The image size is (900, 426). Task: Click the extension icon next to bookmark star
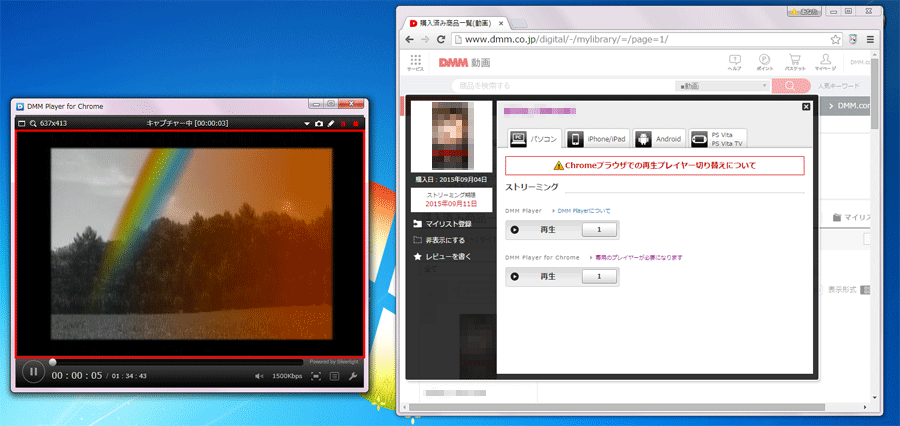(854, 40)
